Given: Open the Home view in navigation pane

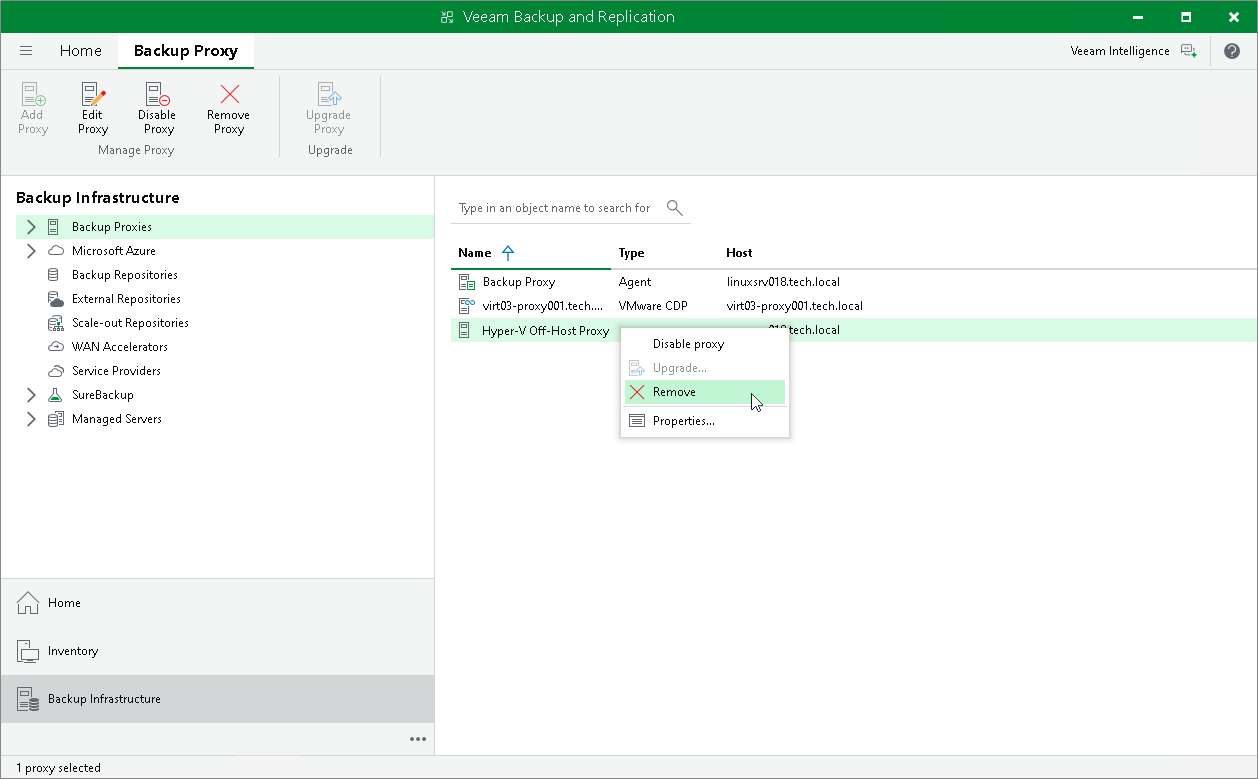Looking at the screenshot, I should pyautogui.click(x=64, y=603).
